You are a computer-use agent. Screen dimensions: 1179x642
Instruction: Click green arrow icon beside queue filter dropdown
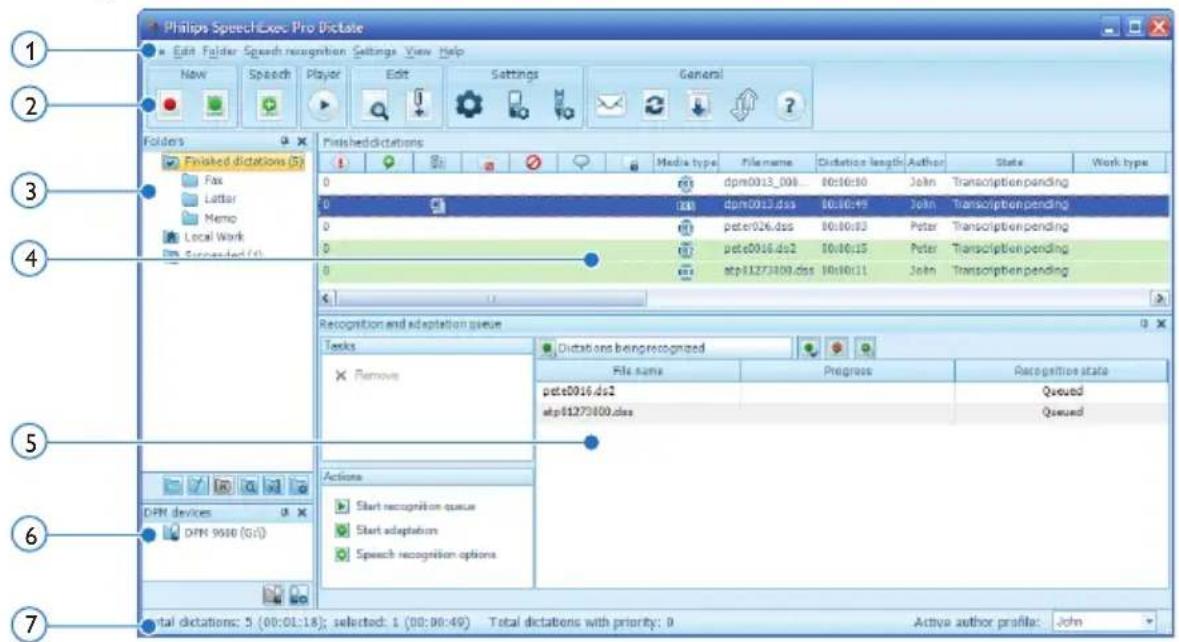[x=809, y=348]
